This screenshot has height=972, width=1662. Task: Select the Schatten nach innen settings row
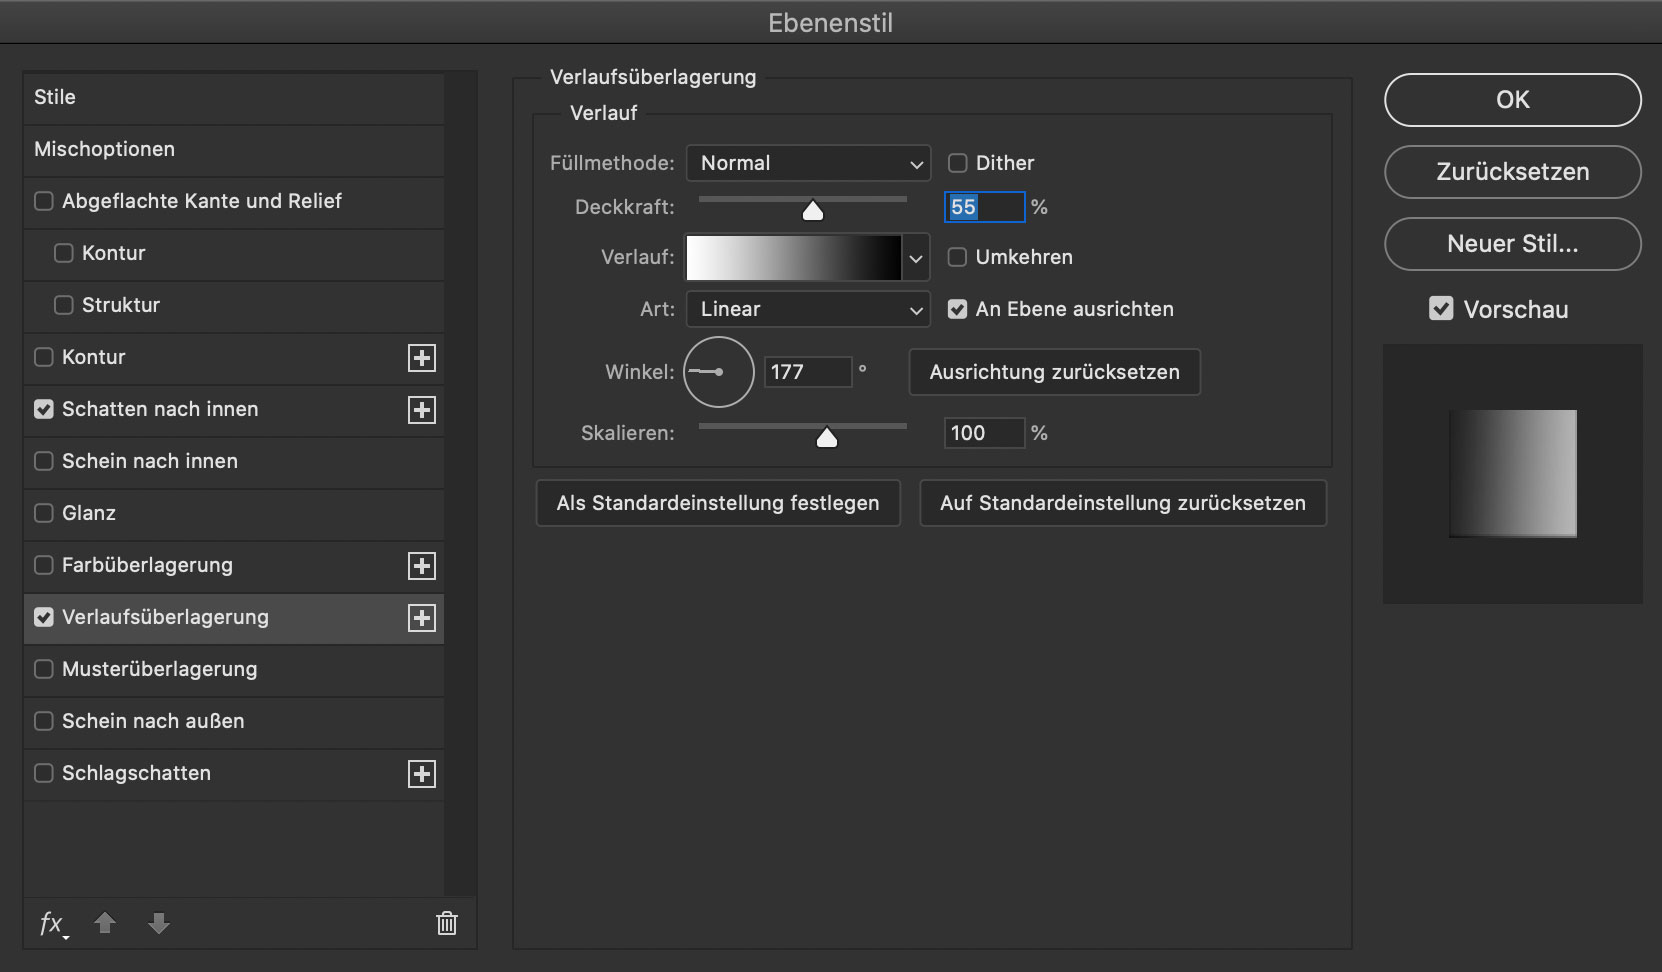[234, 410]
